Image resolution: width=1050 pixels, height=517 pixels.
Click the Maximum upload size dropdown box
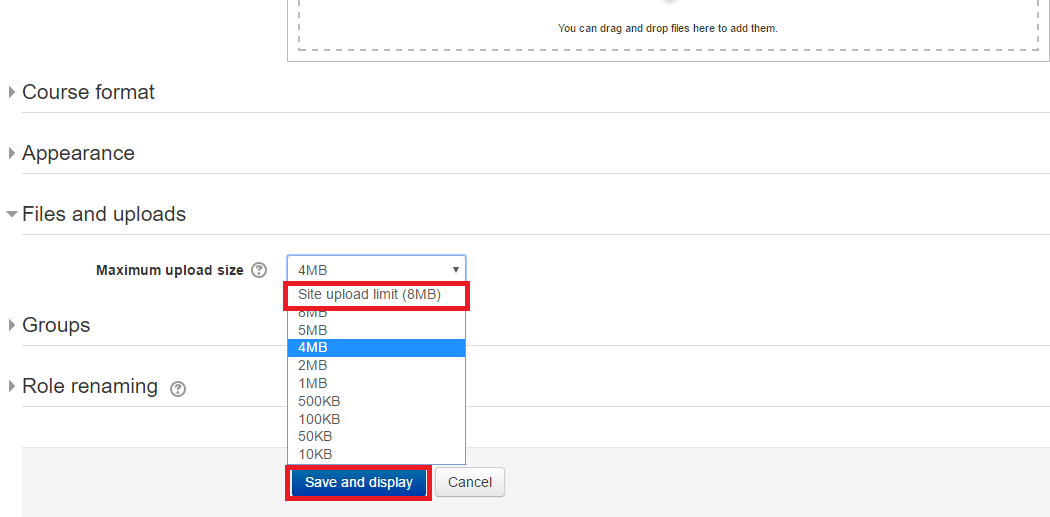(x=376, y=270)
